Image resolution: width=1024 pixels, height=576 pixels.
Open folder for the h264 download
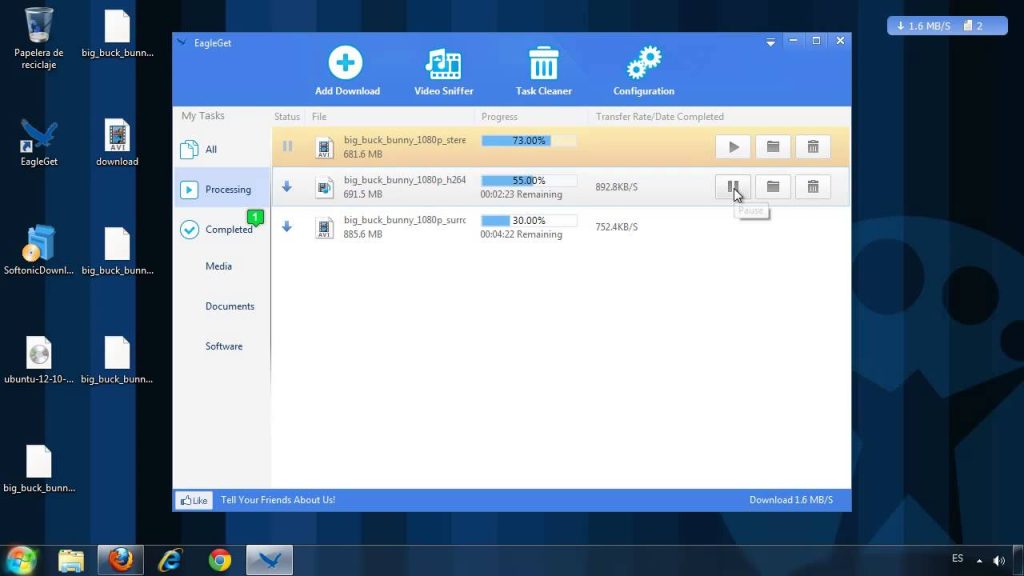point(773,186)
